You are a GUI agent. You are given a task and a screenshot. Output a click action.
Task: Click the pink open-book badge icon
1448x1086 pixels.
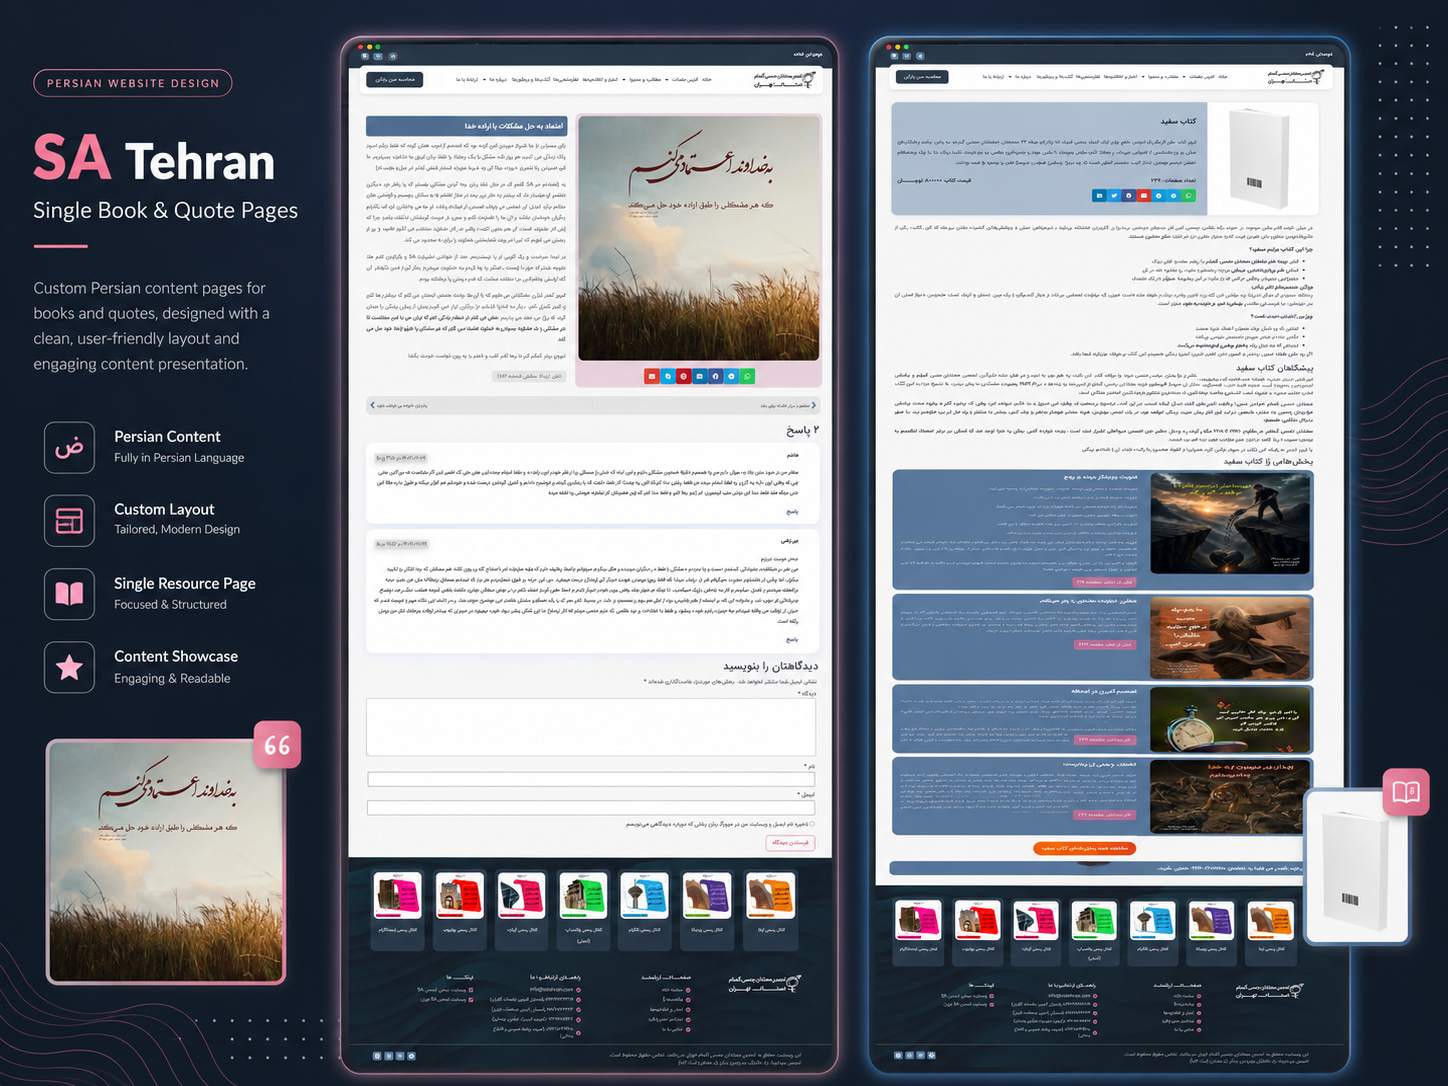pos(1406,793)
